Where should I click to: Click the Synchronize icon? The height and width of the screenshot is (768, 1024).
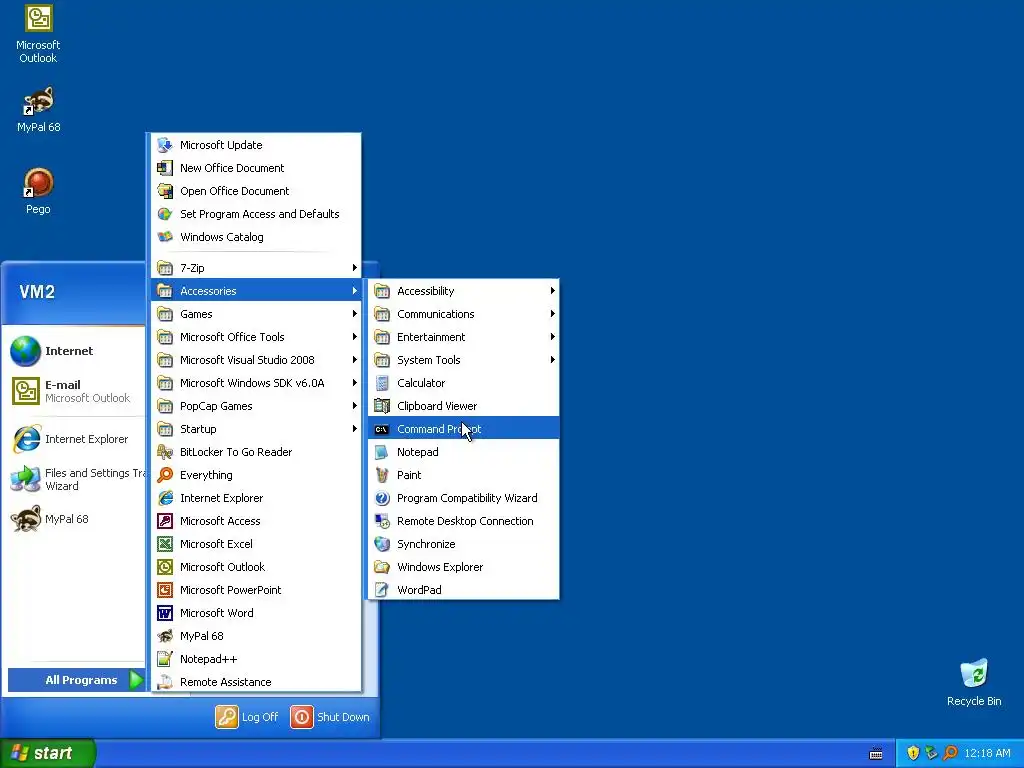click(382, 543)
